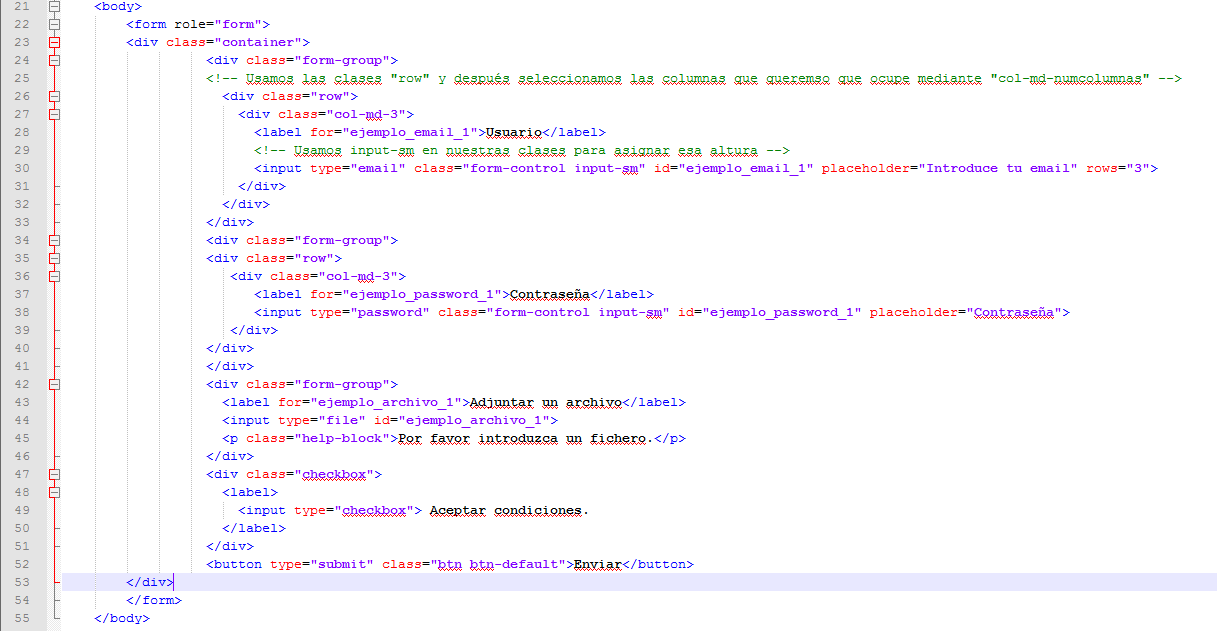Image resolution: width=1217 pixels, height=631 pixels.
Task: Click the label text "Adjuntar un archivo"
Action: coord(546,402)
